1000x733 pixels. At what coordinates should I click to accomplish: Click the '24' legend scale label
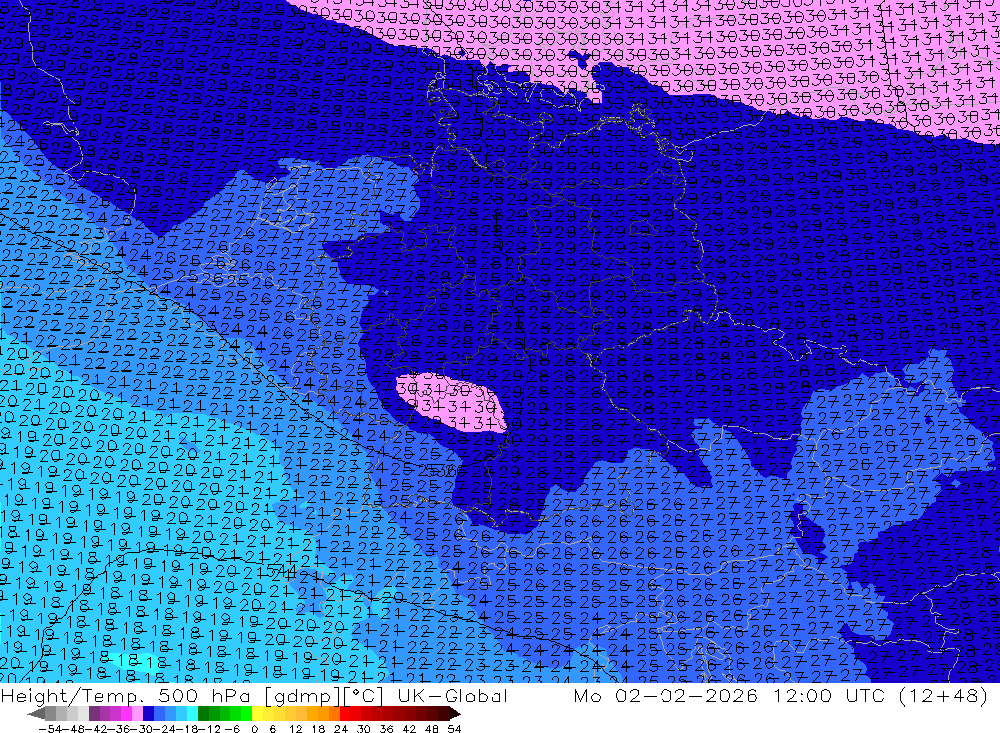(341, 729)
